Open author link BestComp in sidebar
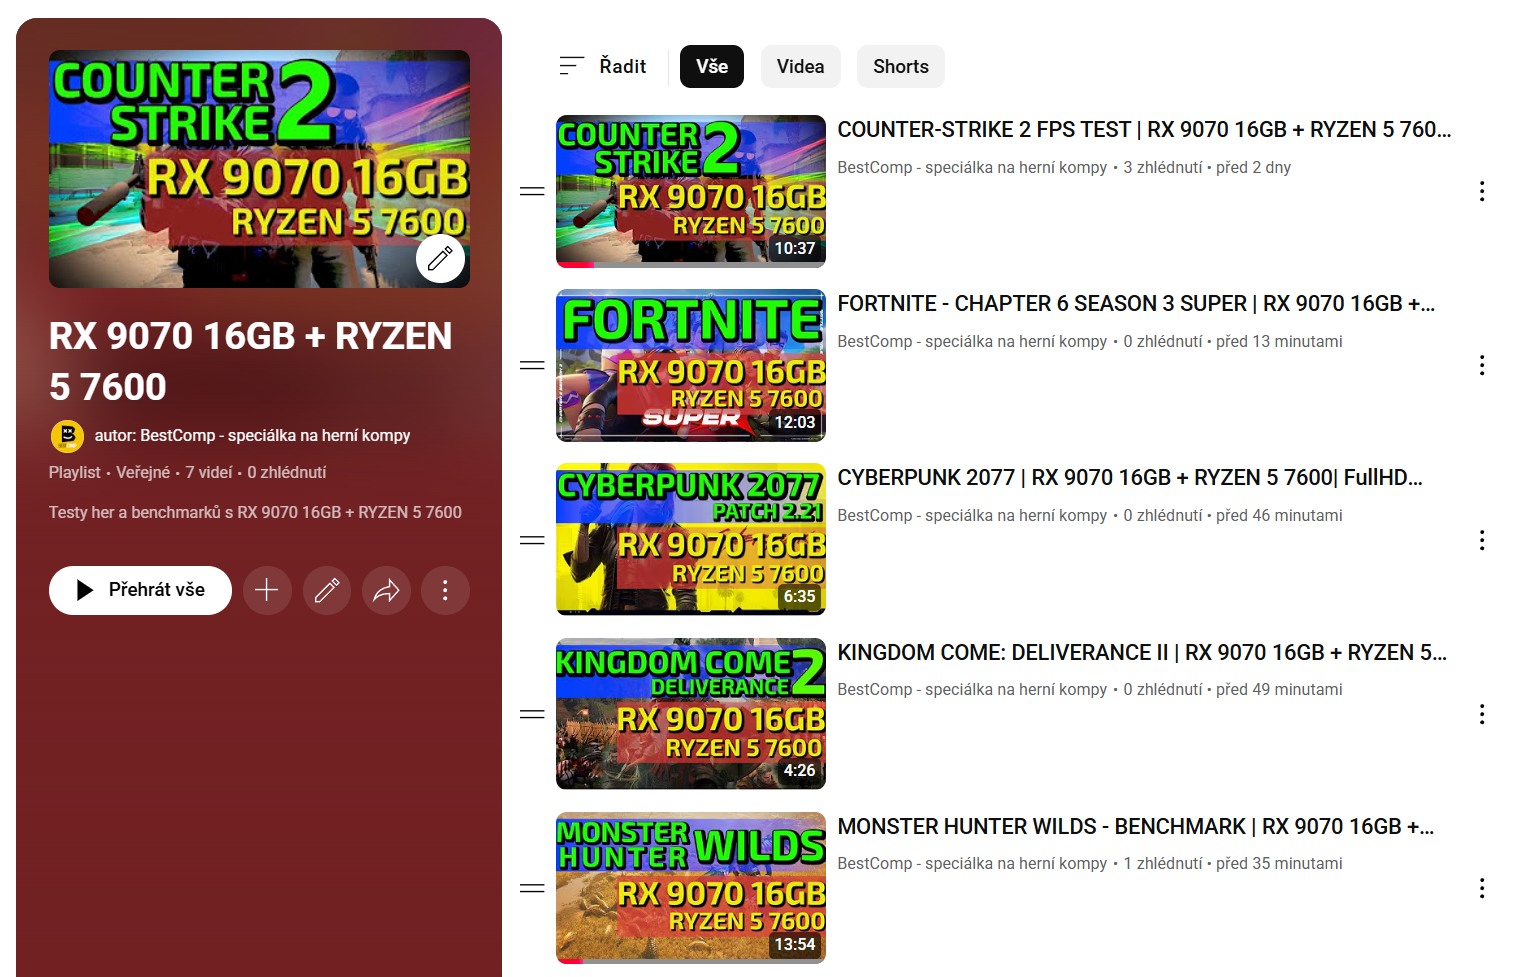This screenshot has width=1533, height=977. [x=252, y=435]
